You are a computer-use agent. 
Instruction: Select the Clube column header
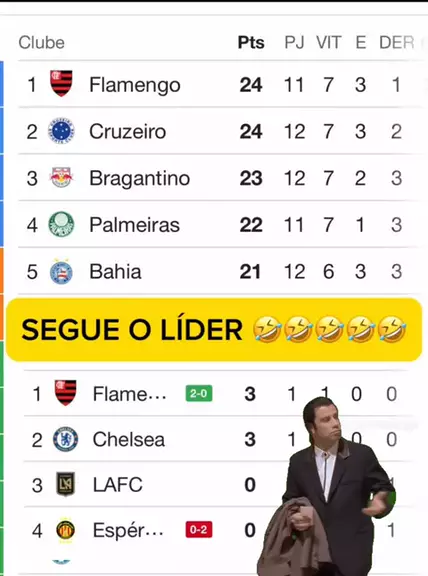(x=42, y=43)
